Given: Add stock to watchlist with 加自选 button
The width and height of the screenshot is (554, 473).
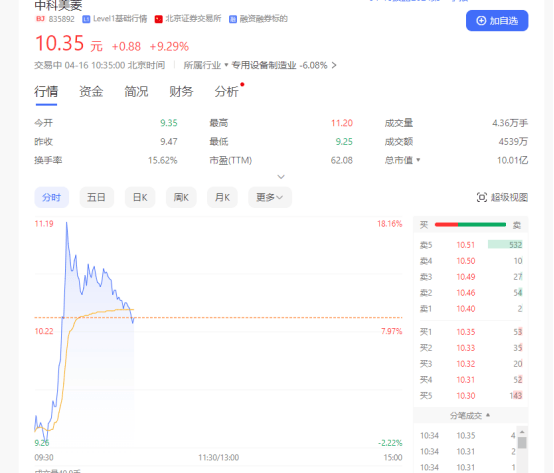Looking at the screenshot, I should tap(497, 21).
